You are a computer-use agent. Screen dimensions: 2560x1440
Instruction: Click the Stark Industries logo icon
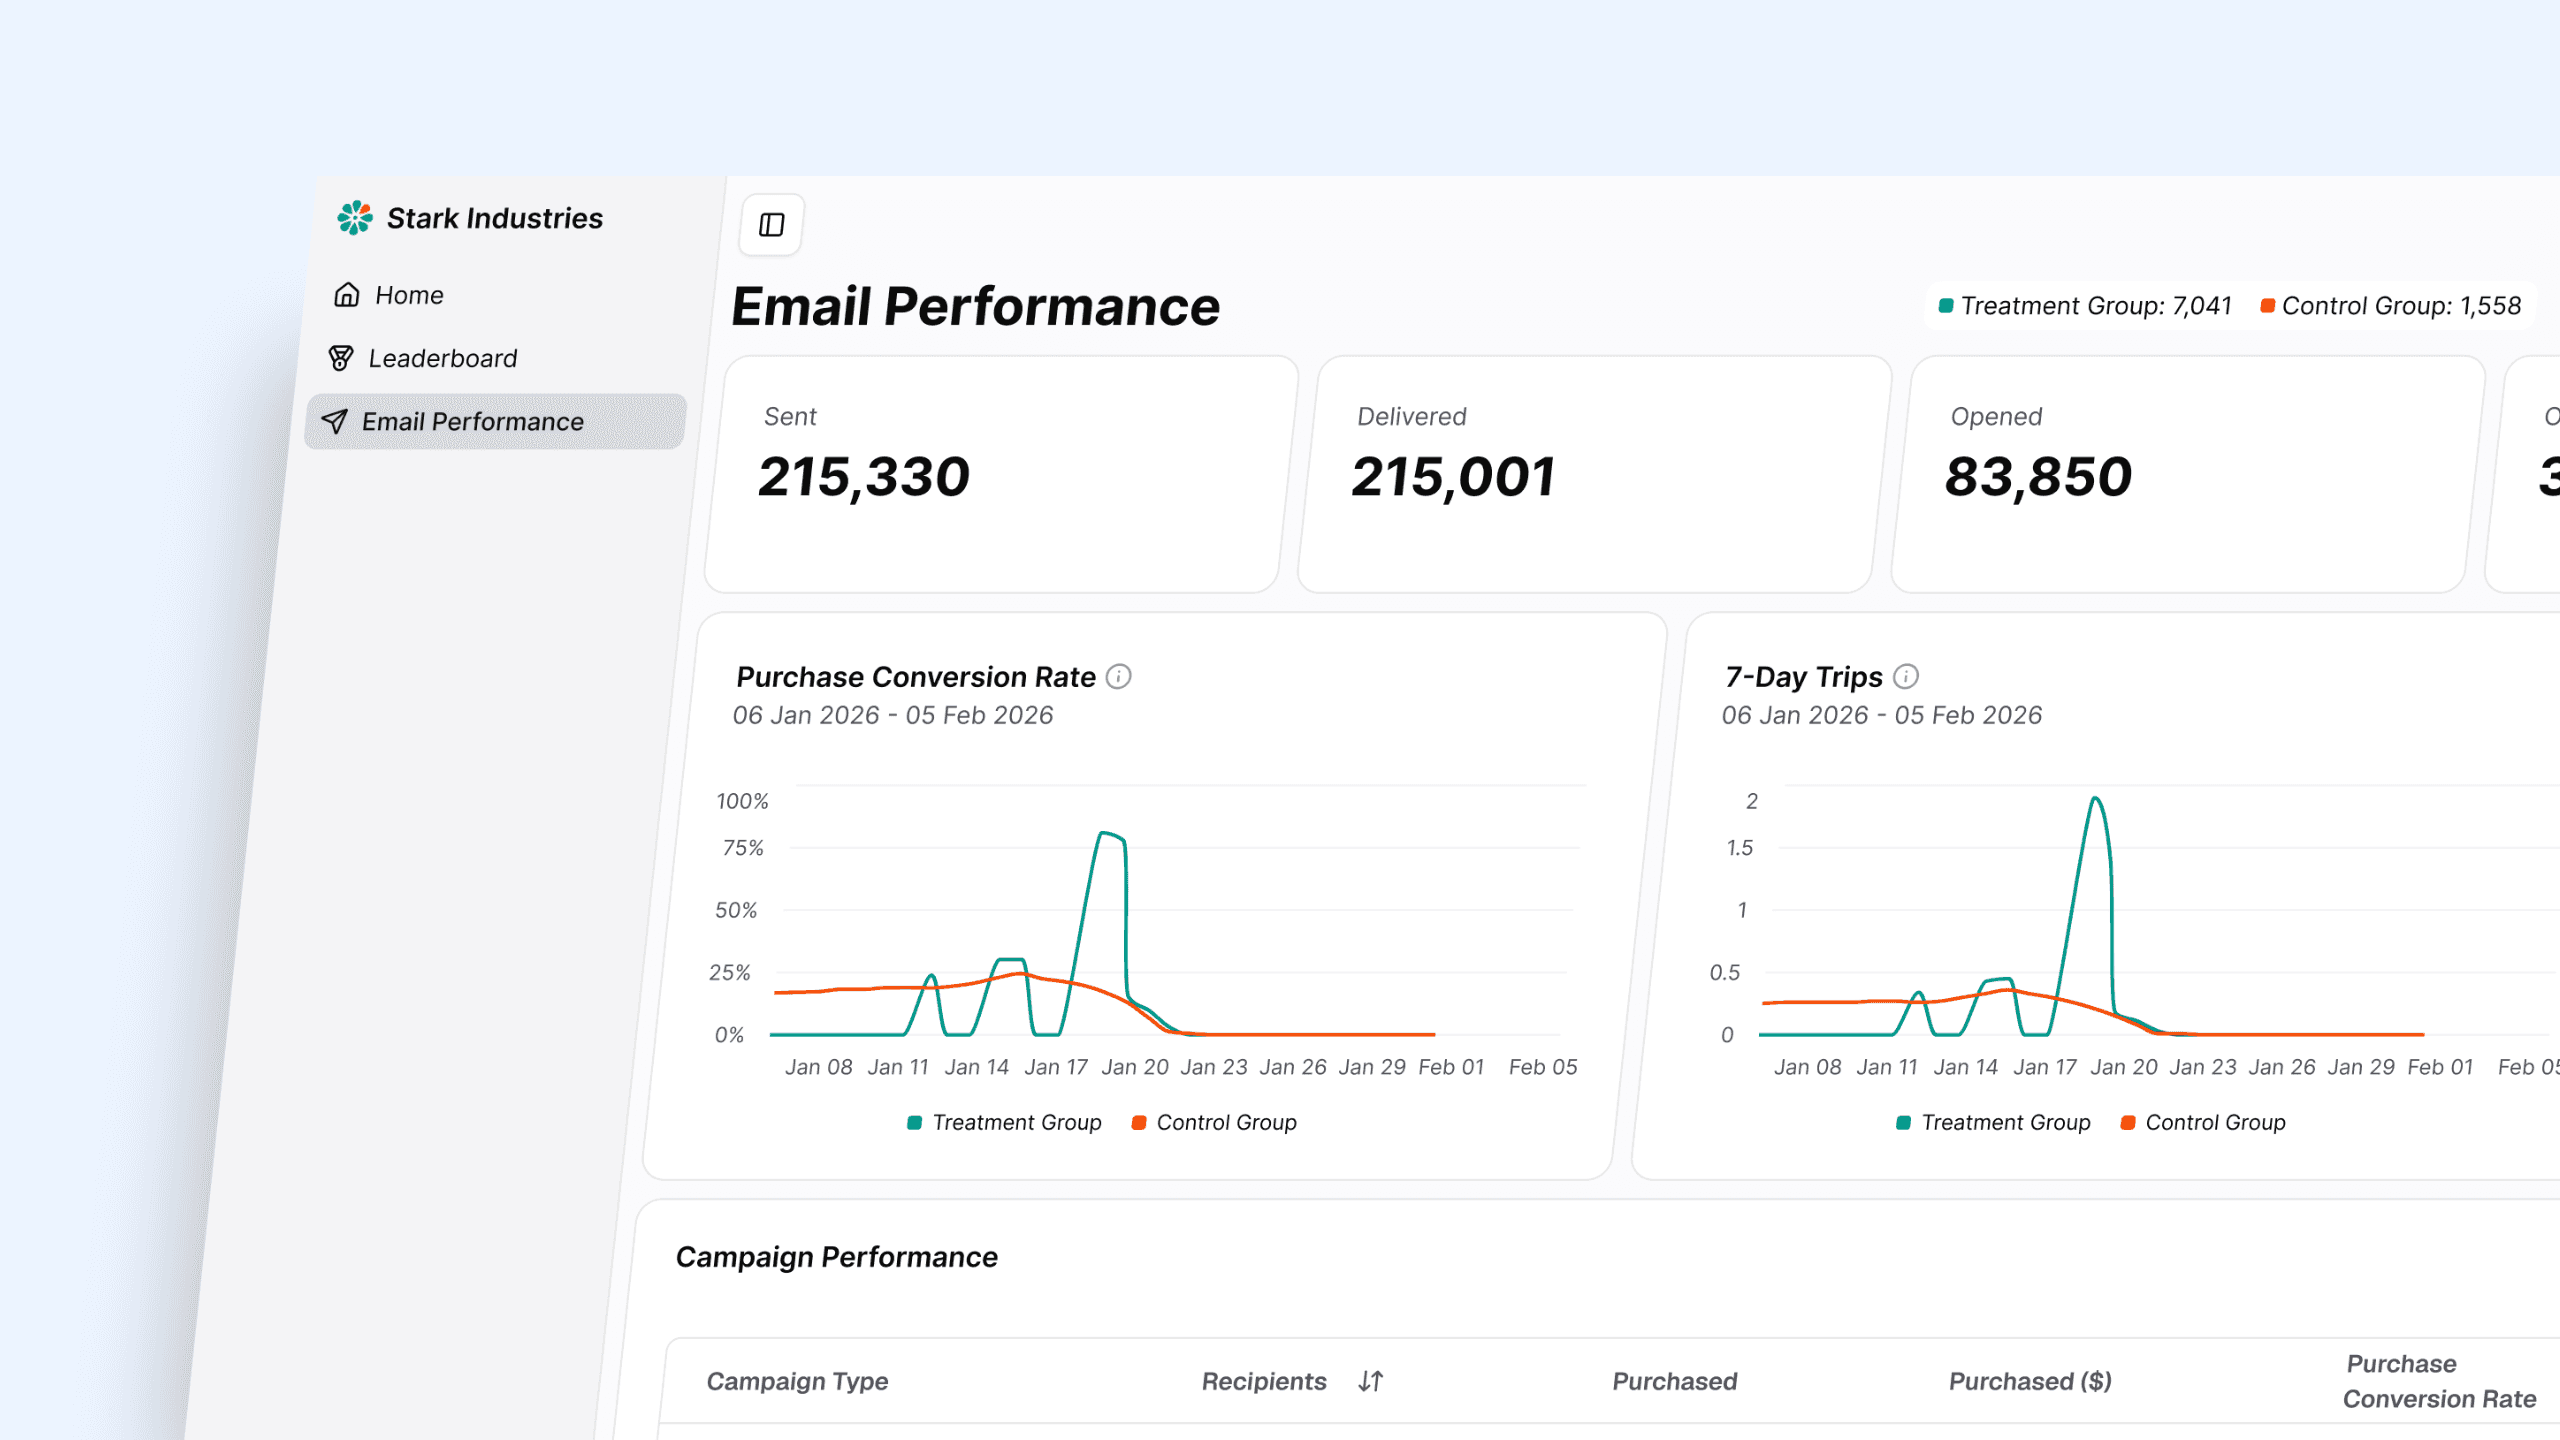click(355, 218)
